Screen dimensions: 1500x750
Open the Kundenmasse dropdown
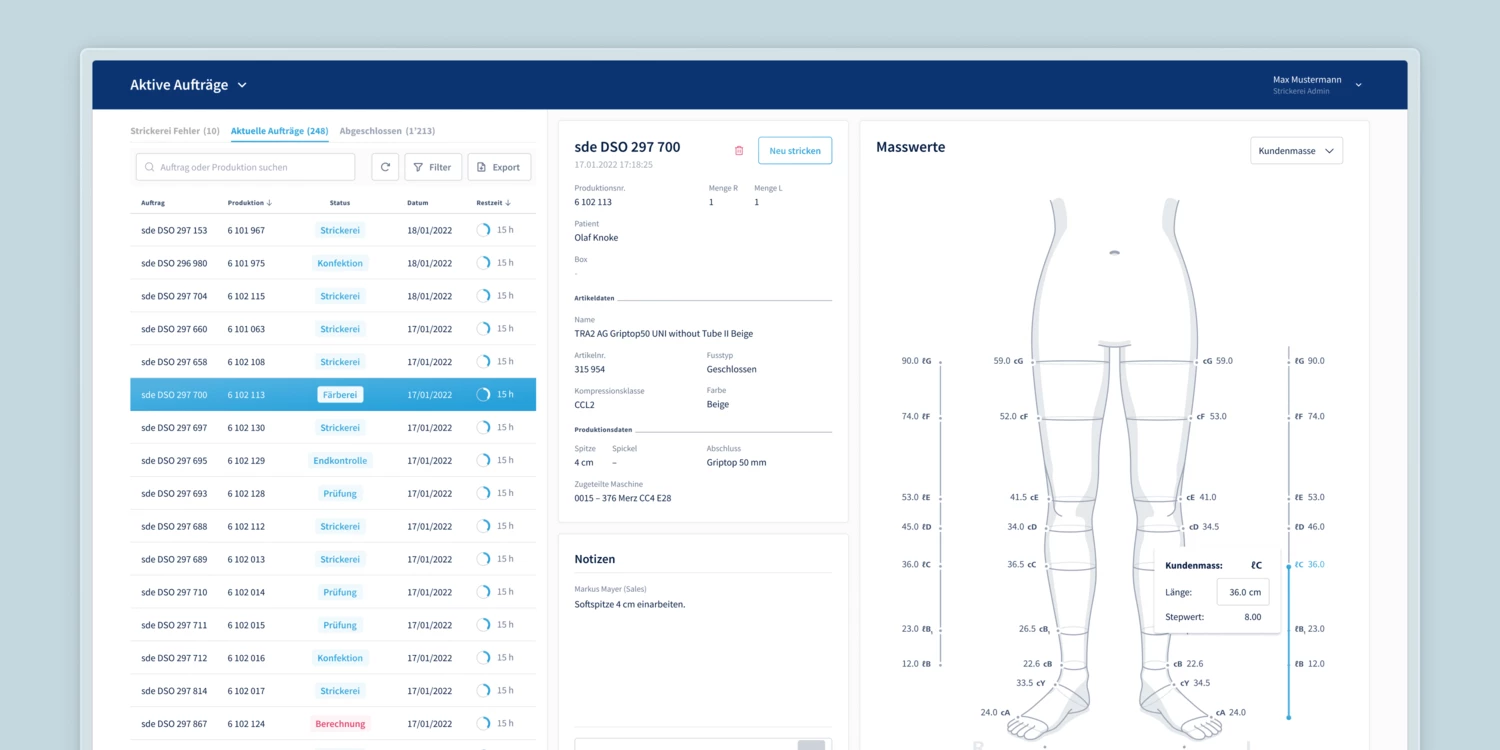[x=1296, y=151]
